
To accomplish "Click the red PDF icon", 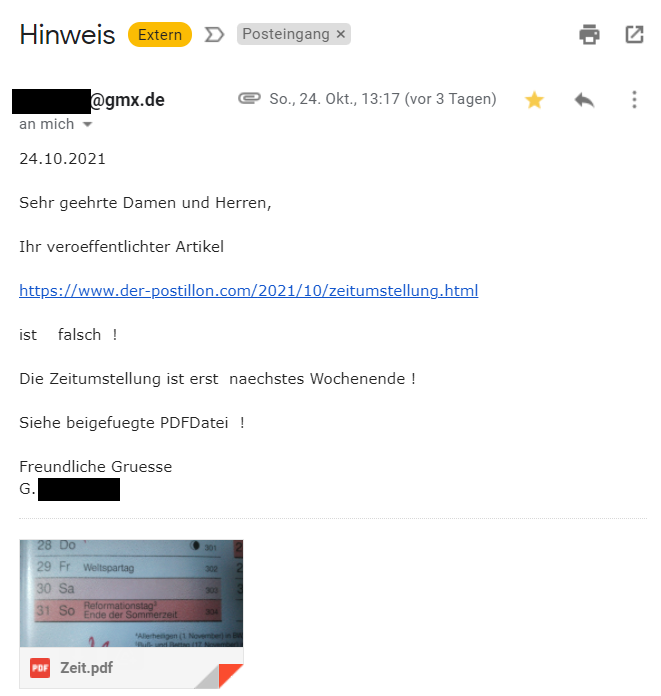I will (40, 668).
